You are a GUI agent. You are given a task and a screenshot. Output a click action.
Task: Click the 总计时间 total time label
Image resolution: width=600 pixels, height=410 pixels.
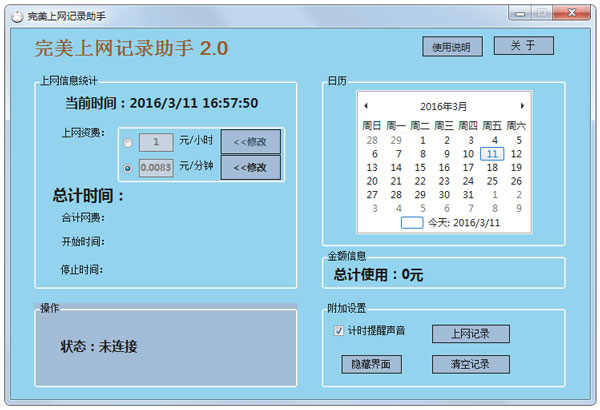(x=88, y=196)
